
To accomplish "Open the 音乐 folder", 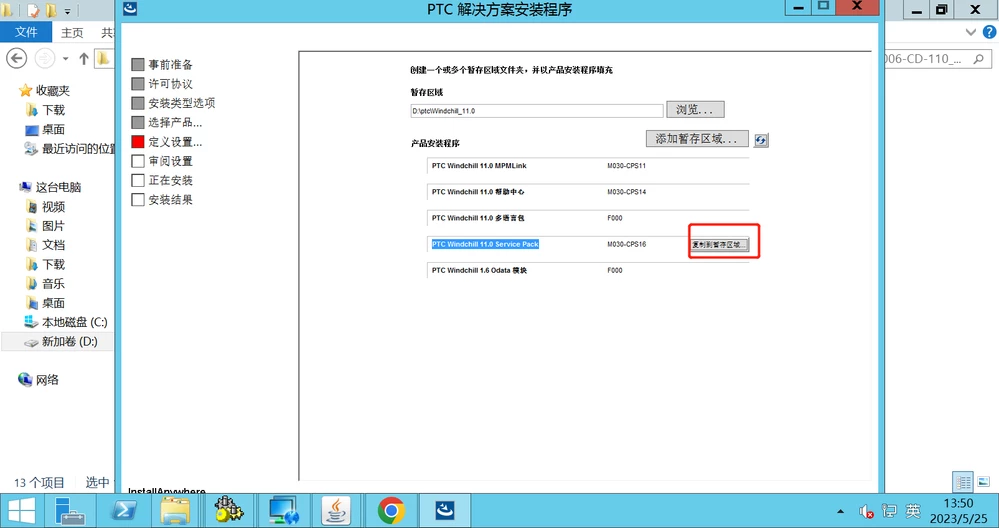I will point(46,283).
